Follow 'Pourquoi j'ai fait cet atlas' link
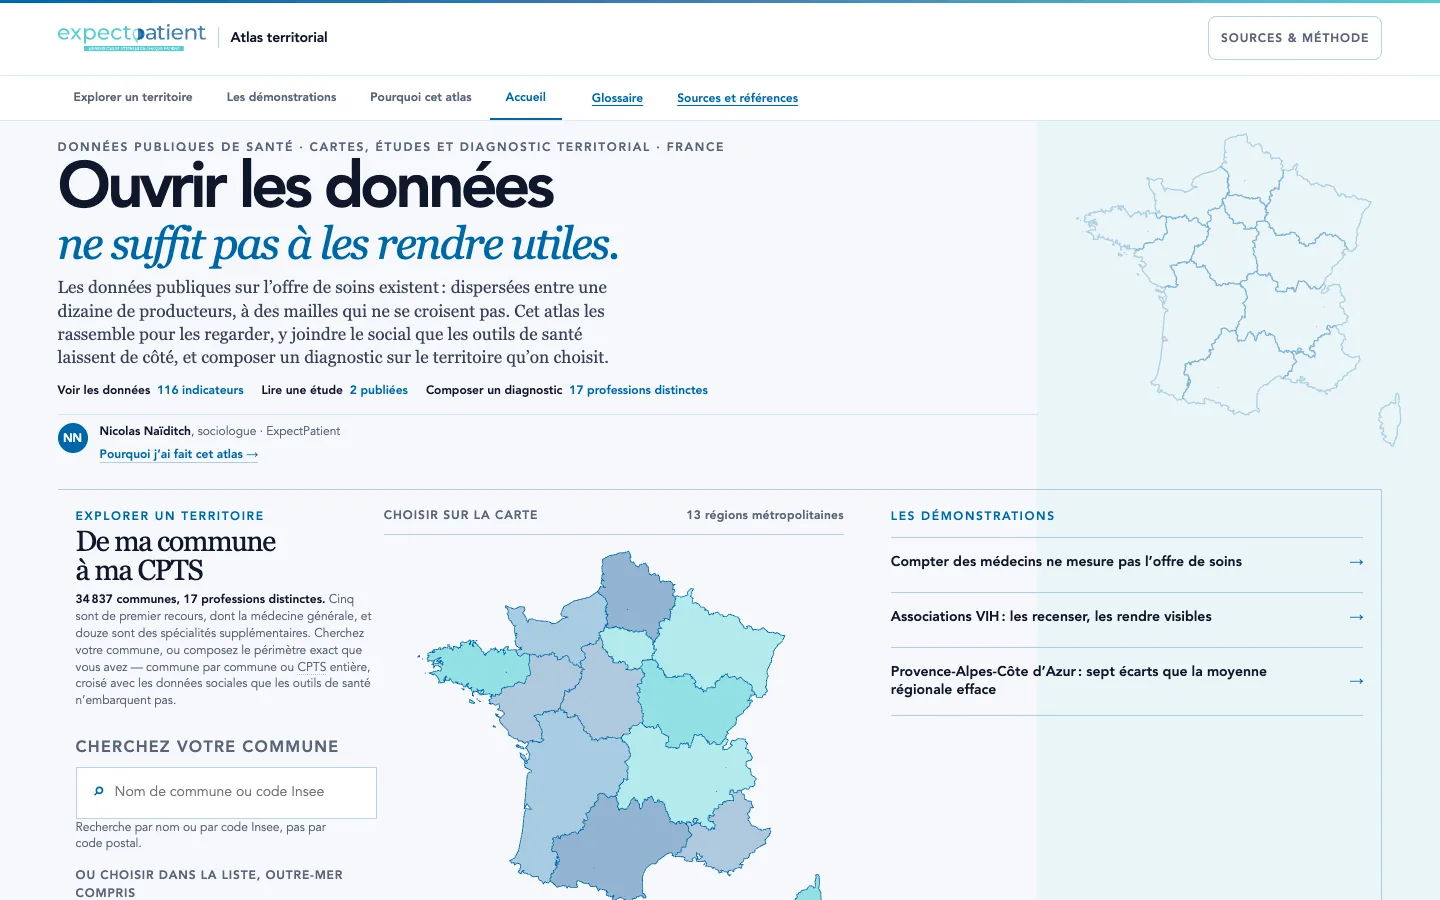1440x900 pixels. coord(179,454)
